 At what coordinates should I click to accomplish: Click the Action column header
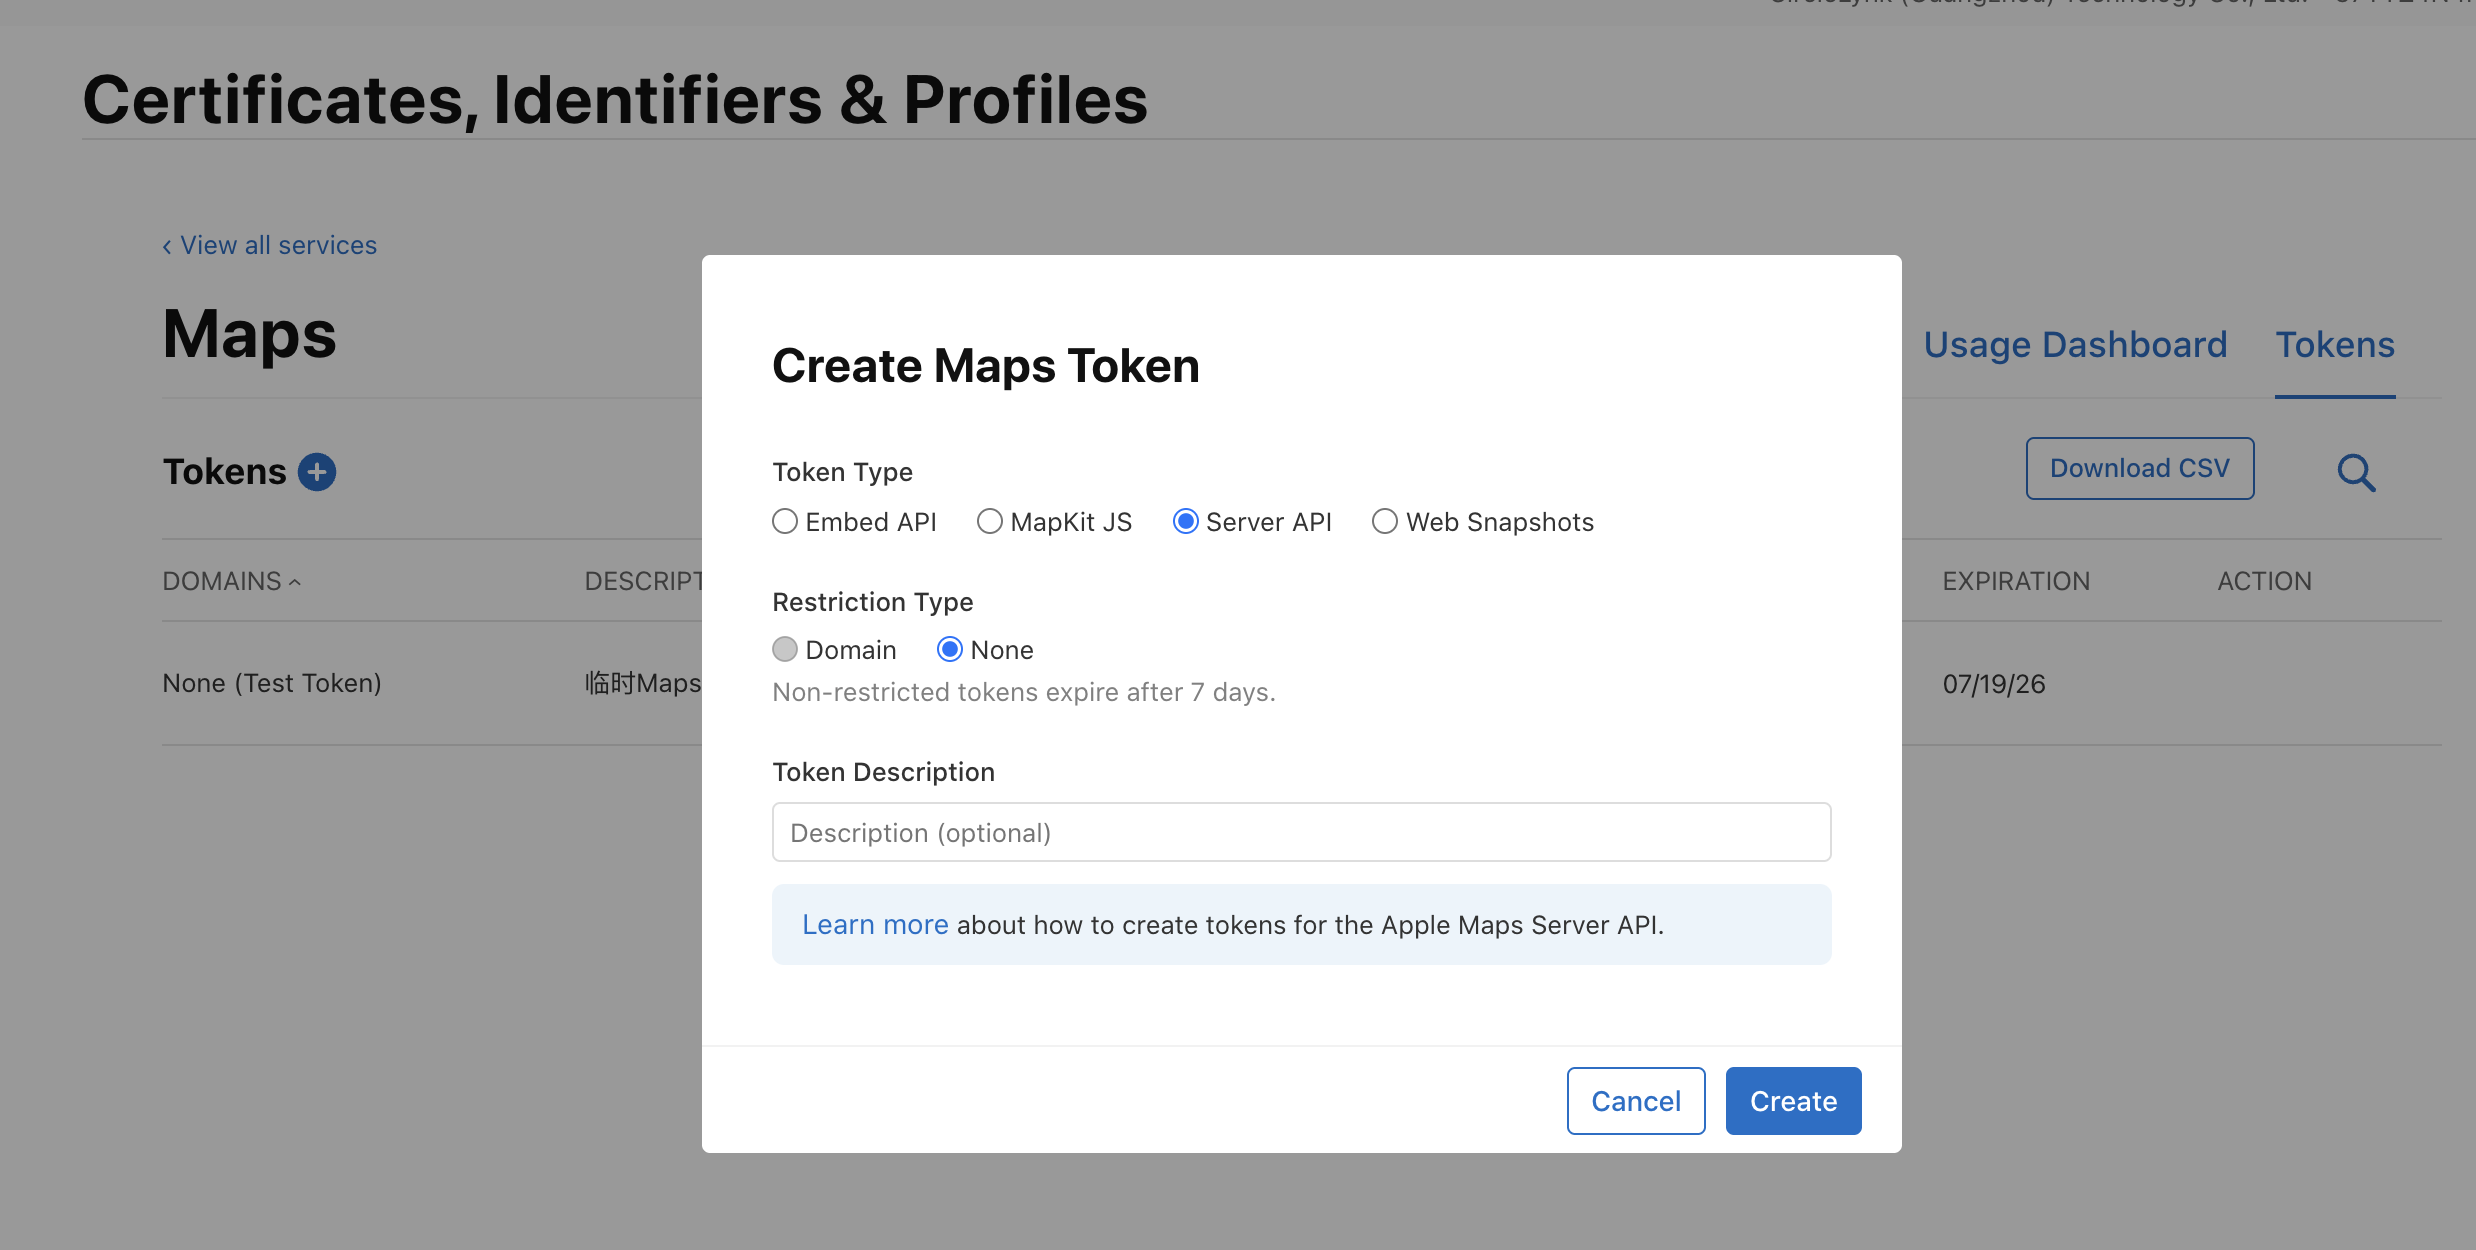pyautogui.click(x=2264, y=581)
